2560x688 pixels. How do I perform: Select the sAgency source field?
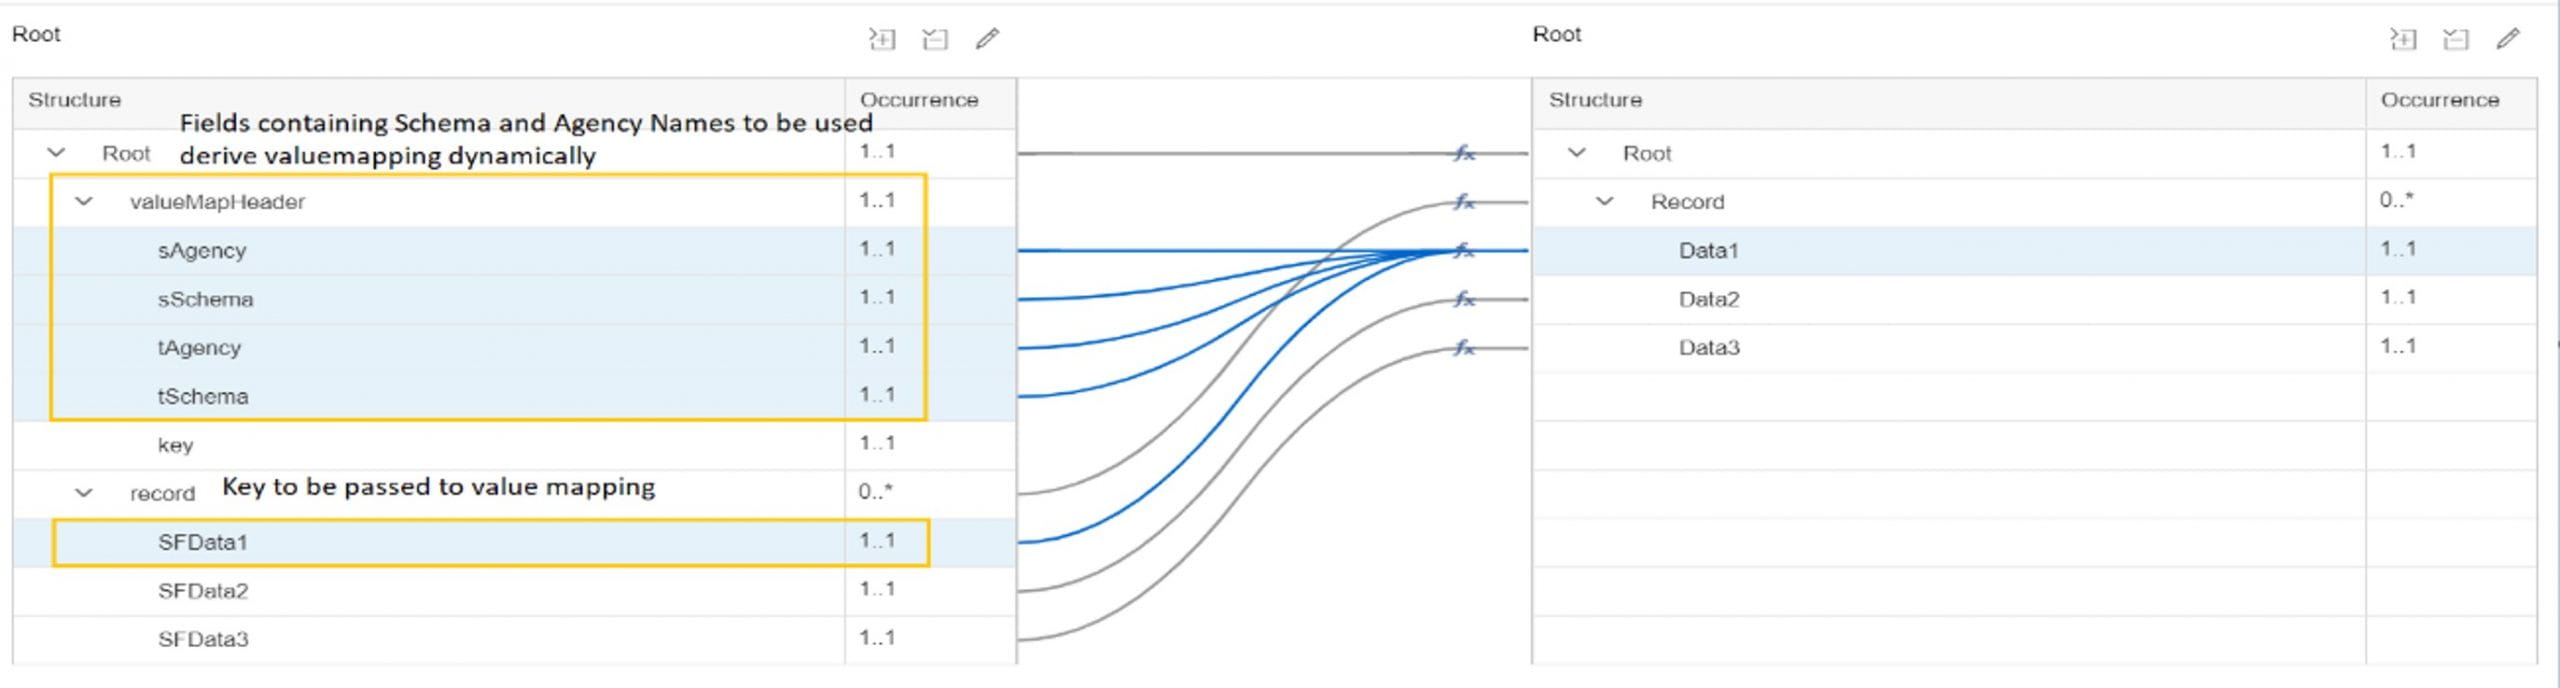514,251
